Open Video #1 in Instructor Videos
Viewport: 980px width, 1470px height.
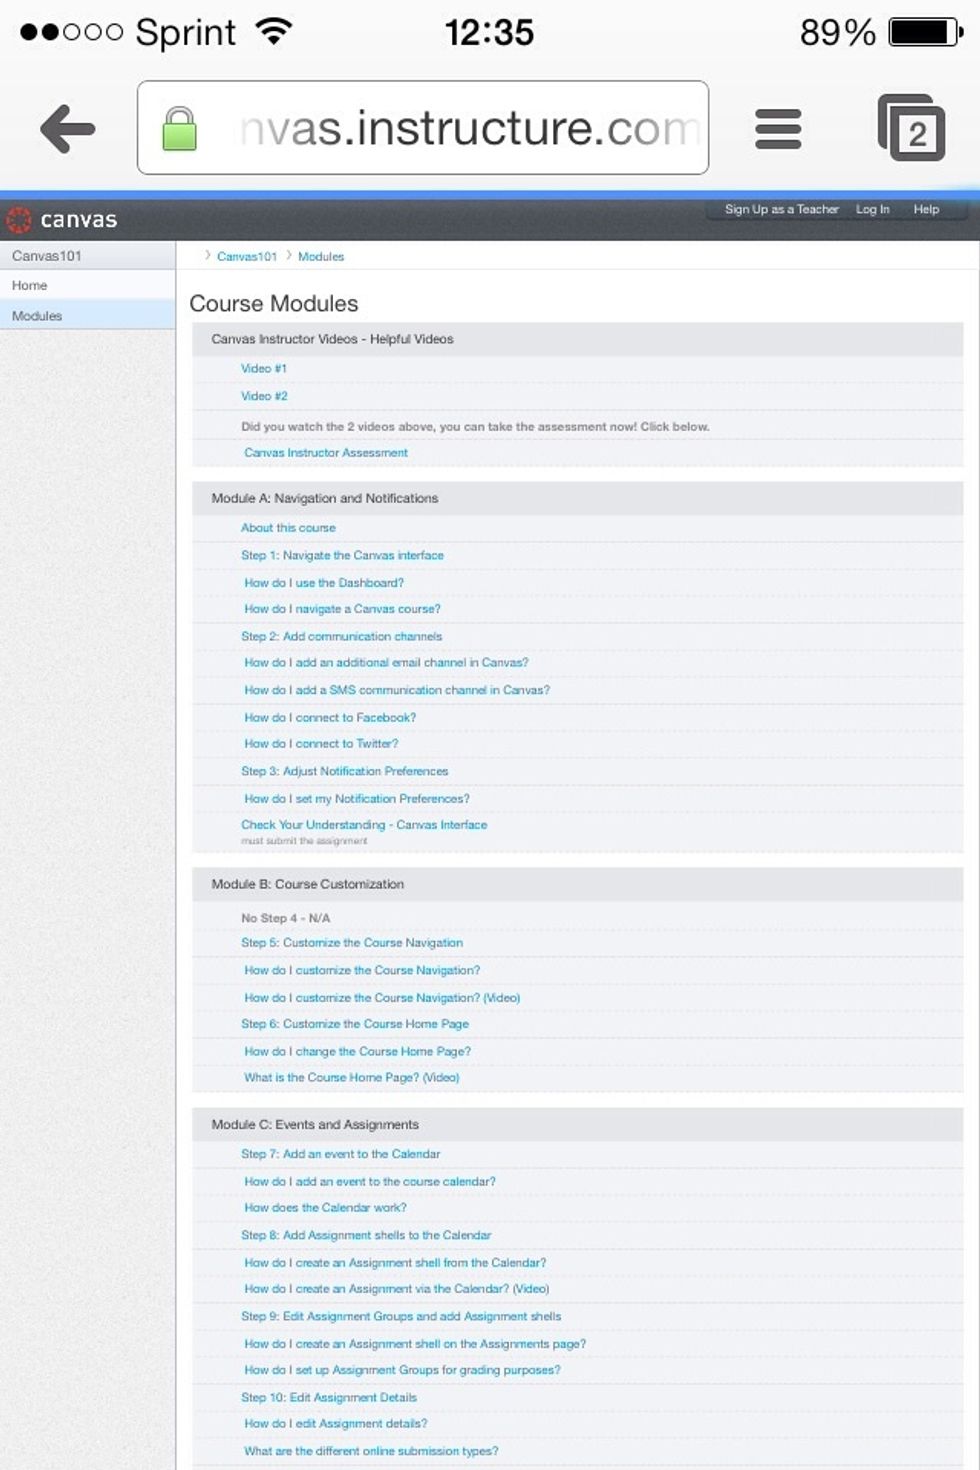(262, 368)
